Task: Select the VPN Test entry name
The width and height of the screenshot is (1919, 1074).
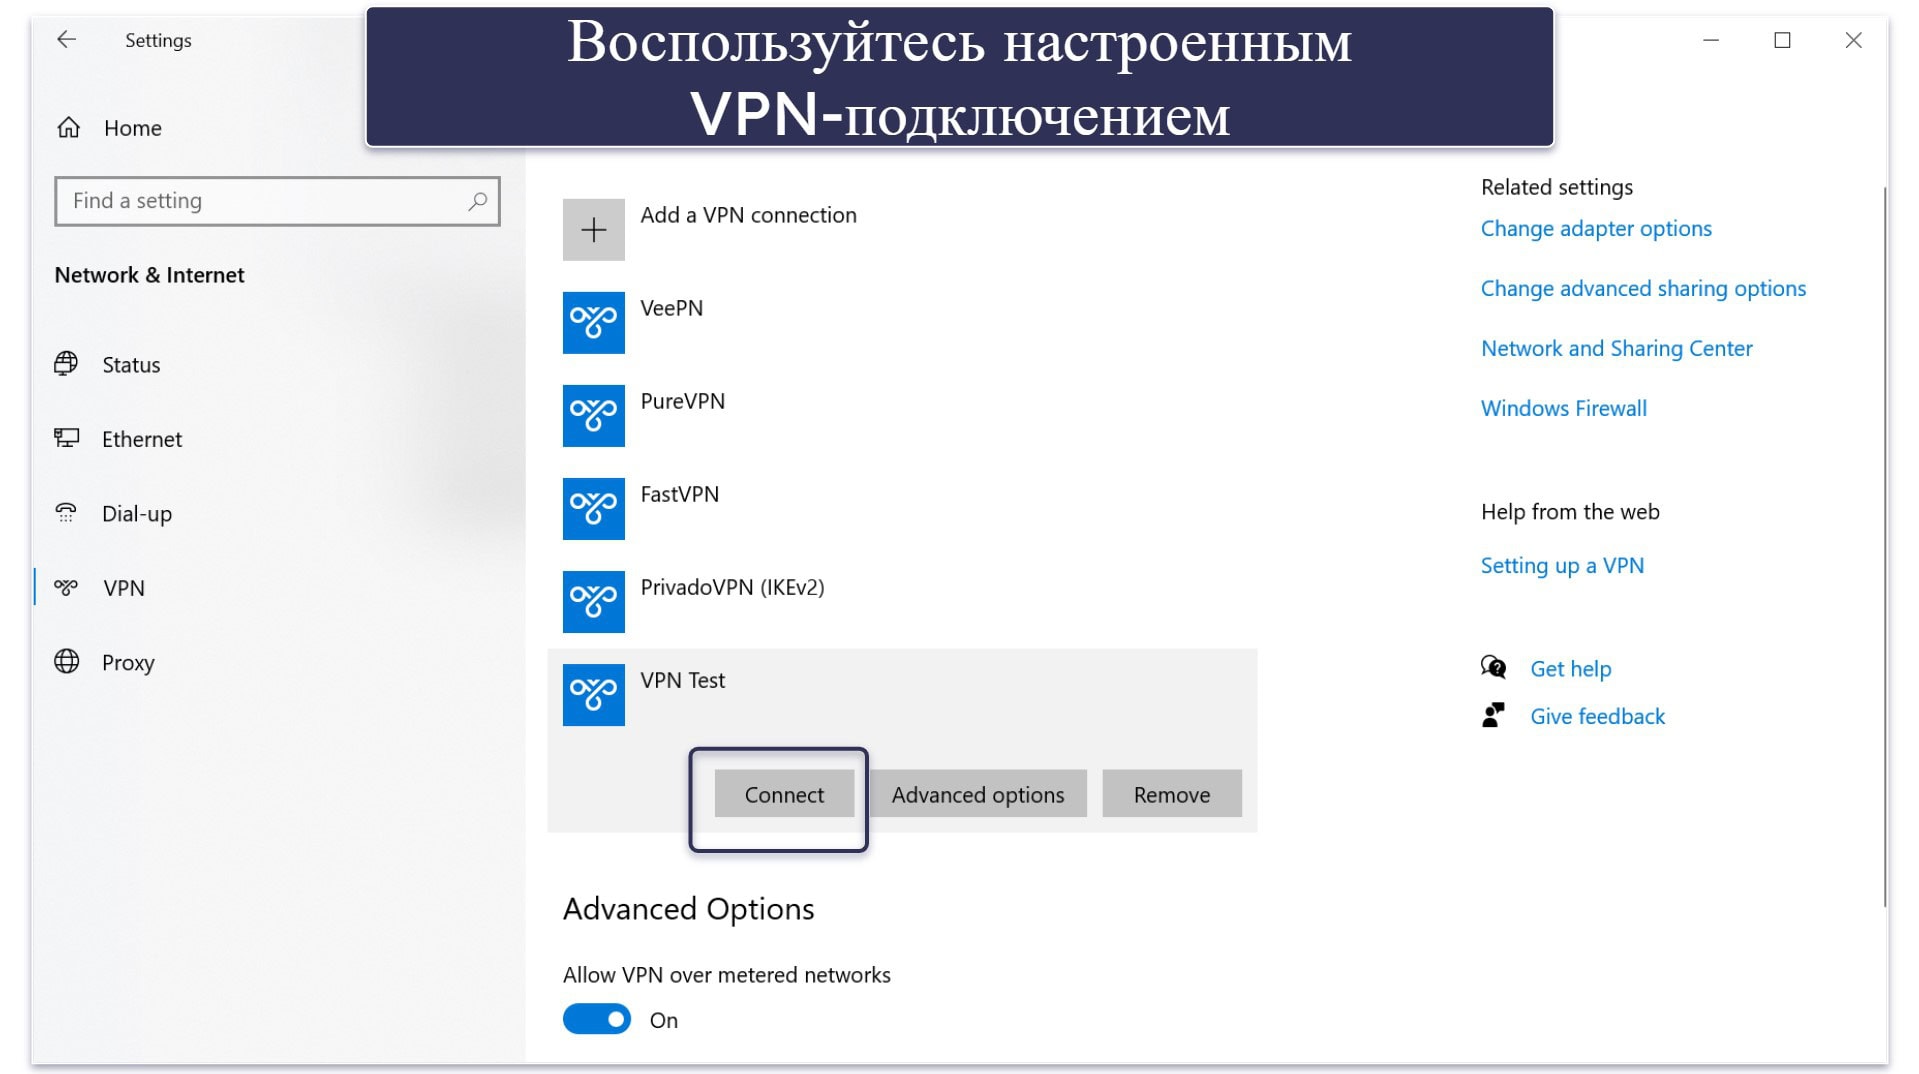Action: click(x=682, y=680)
